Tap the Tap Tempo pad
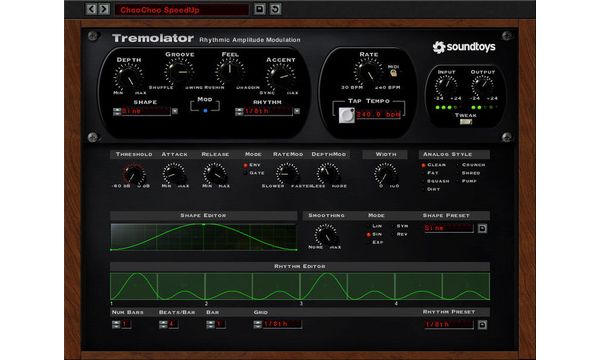The image size is (600, 360). point(346,115)
